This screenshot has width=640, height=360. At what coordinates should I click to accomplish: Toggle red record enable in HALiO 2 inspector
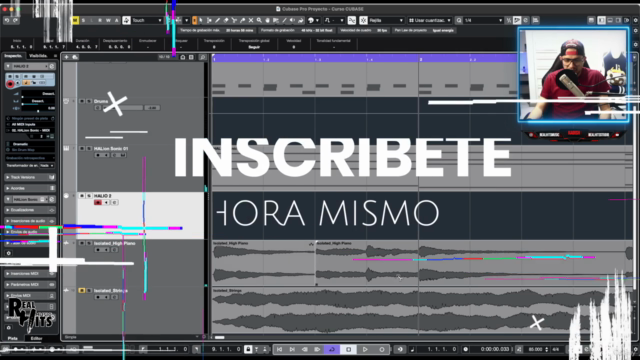[x=10, y=84]
